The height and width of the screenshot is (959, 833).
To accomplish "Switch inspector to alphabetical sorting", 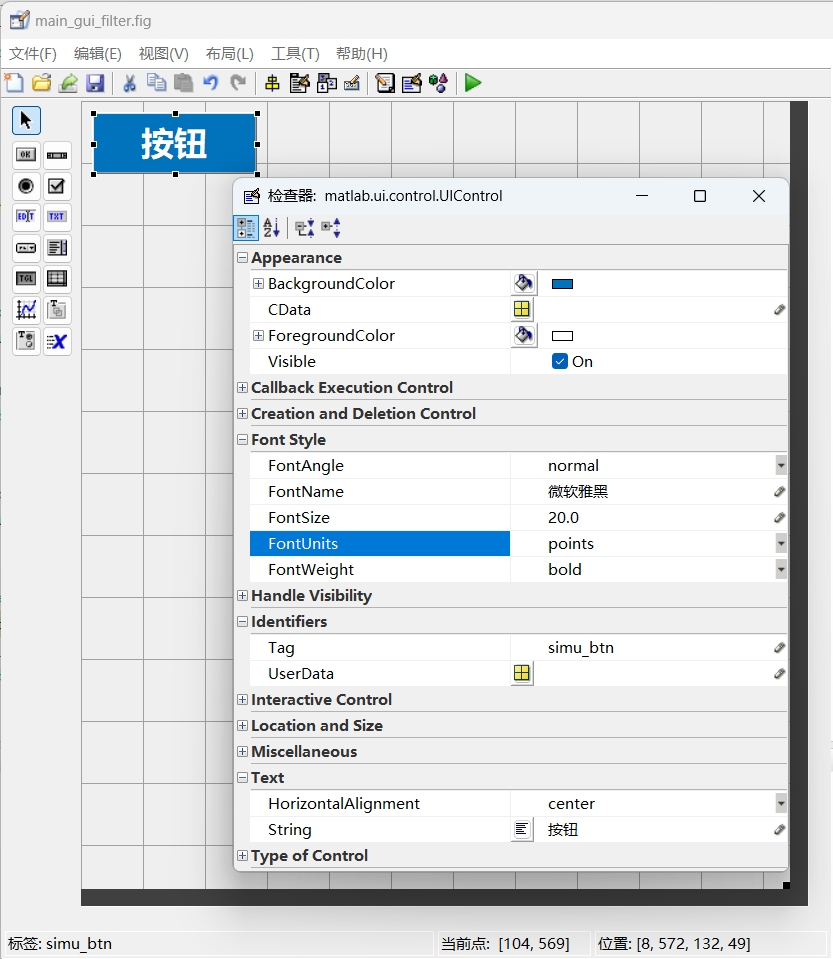I will pos(271,227).
